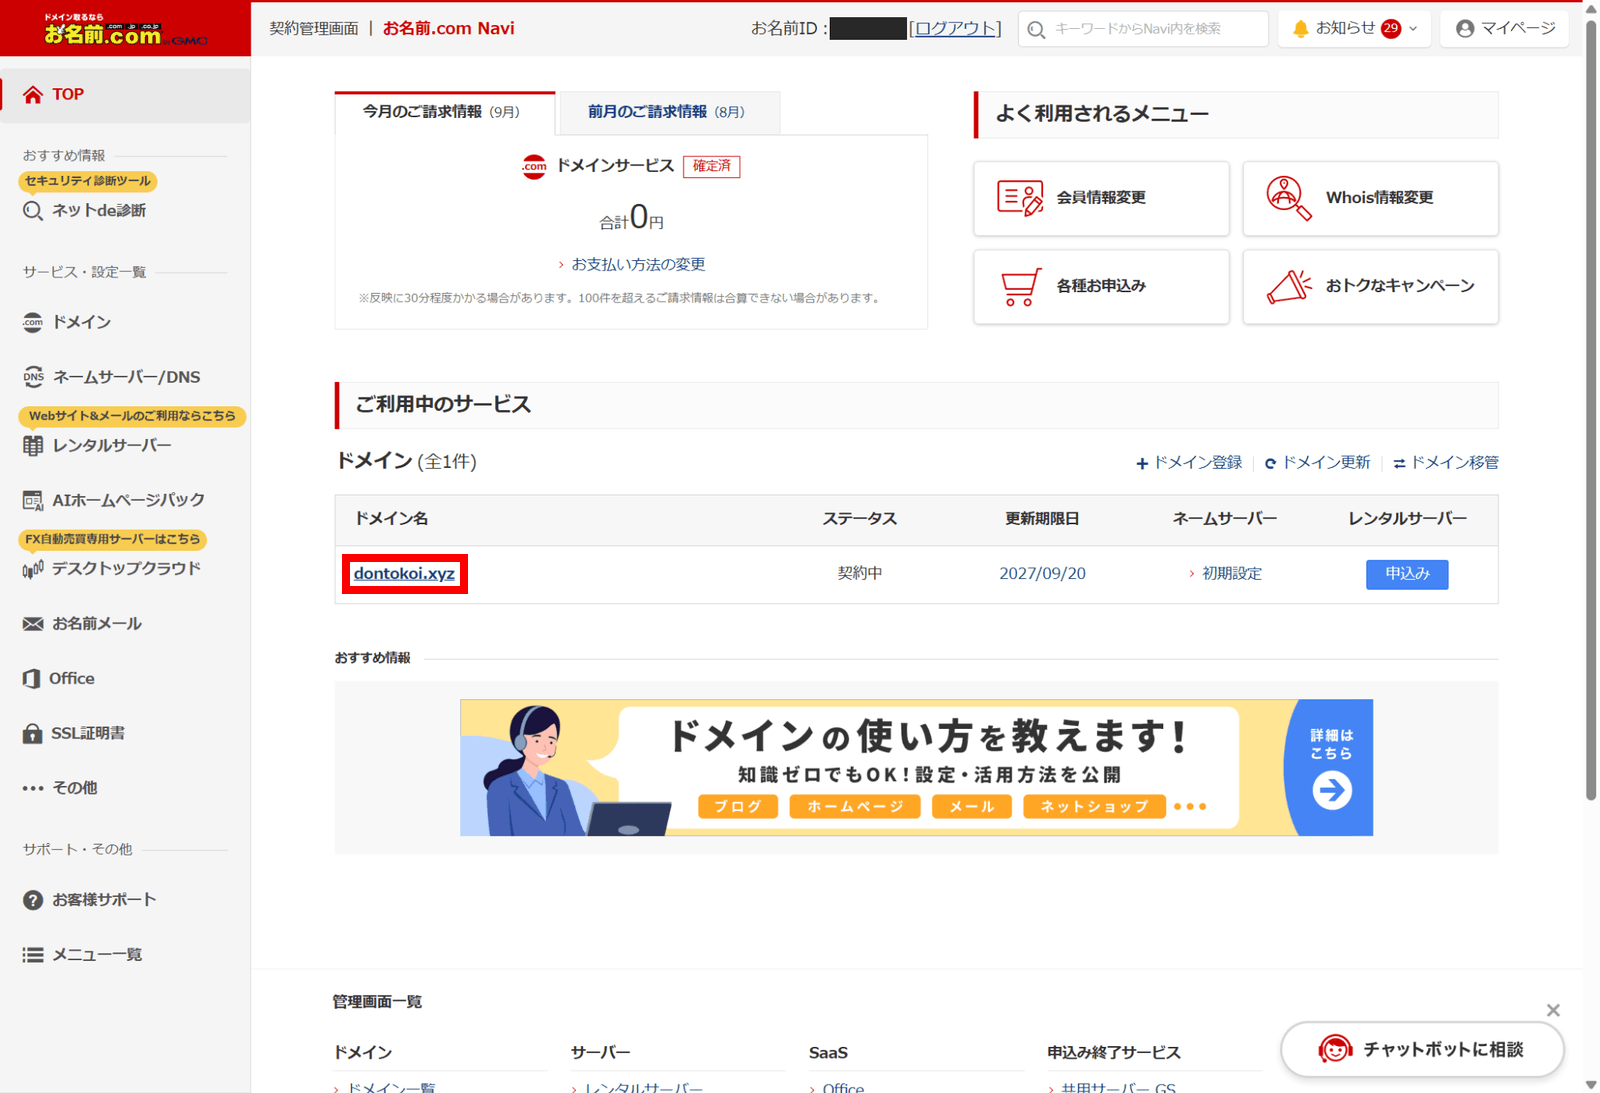Screen dimensions: 1600x1093
Task: Click the 申込み rental server button
Action: click(1407, 574)
